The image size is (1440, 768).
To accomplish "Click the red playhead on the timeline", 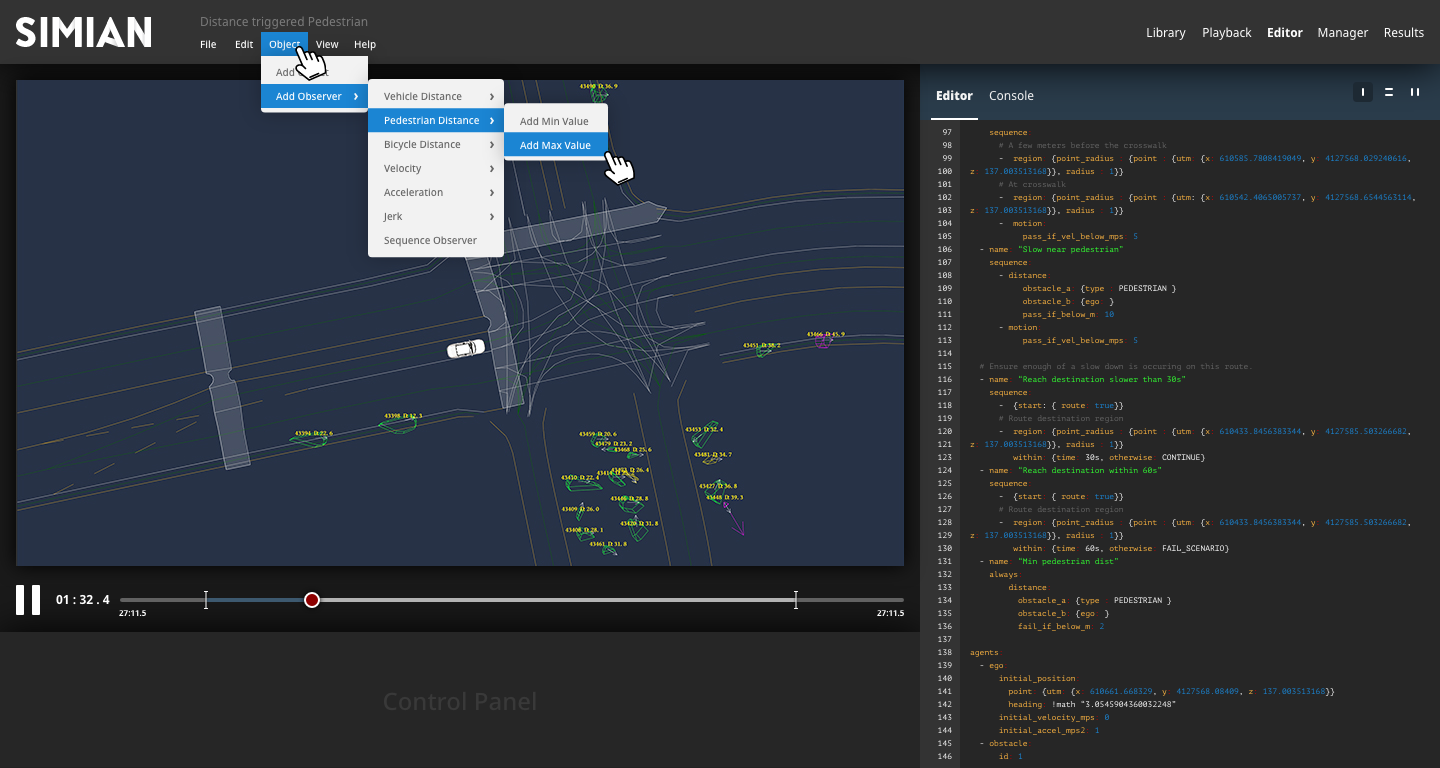I will [312, 600].
